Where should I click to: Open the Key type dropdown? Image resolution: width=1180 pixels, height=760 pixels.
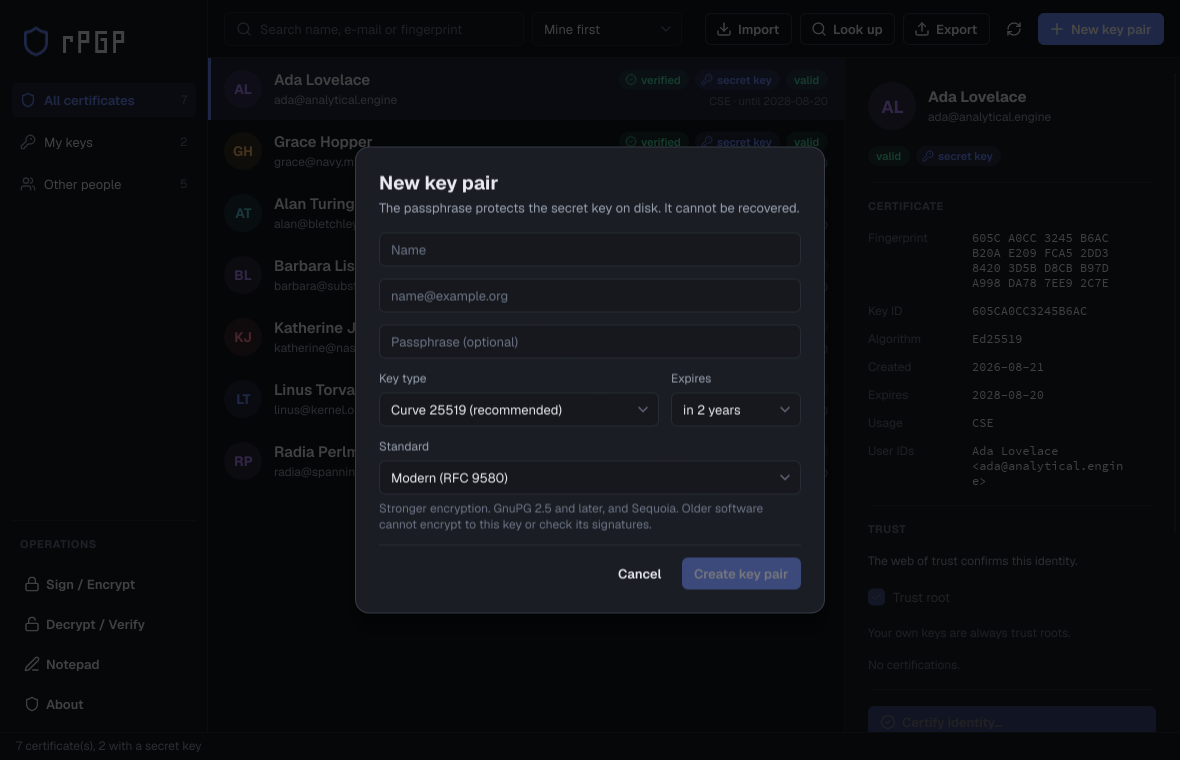tap(519, 409)
